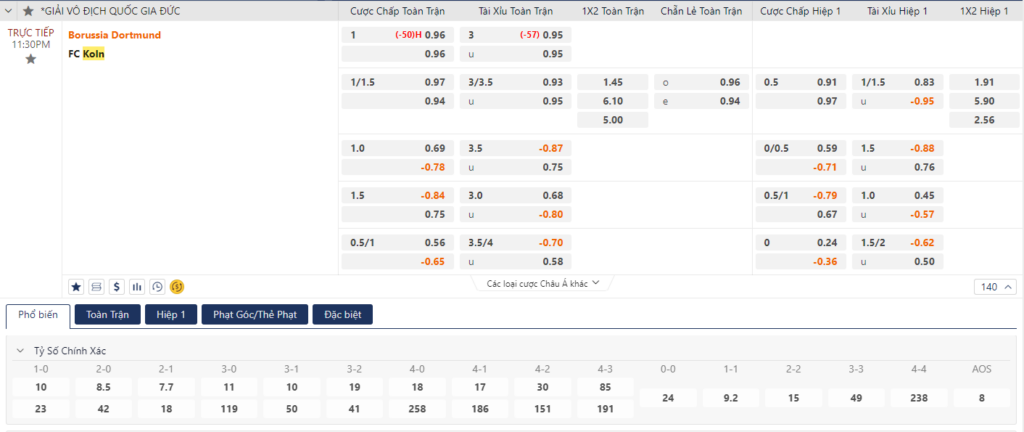Open the bar chart statistics icon
Viewport: 1024px width, 432px height.
(x=137, y=286)
